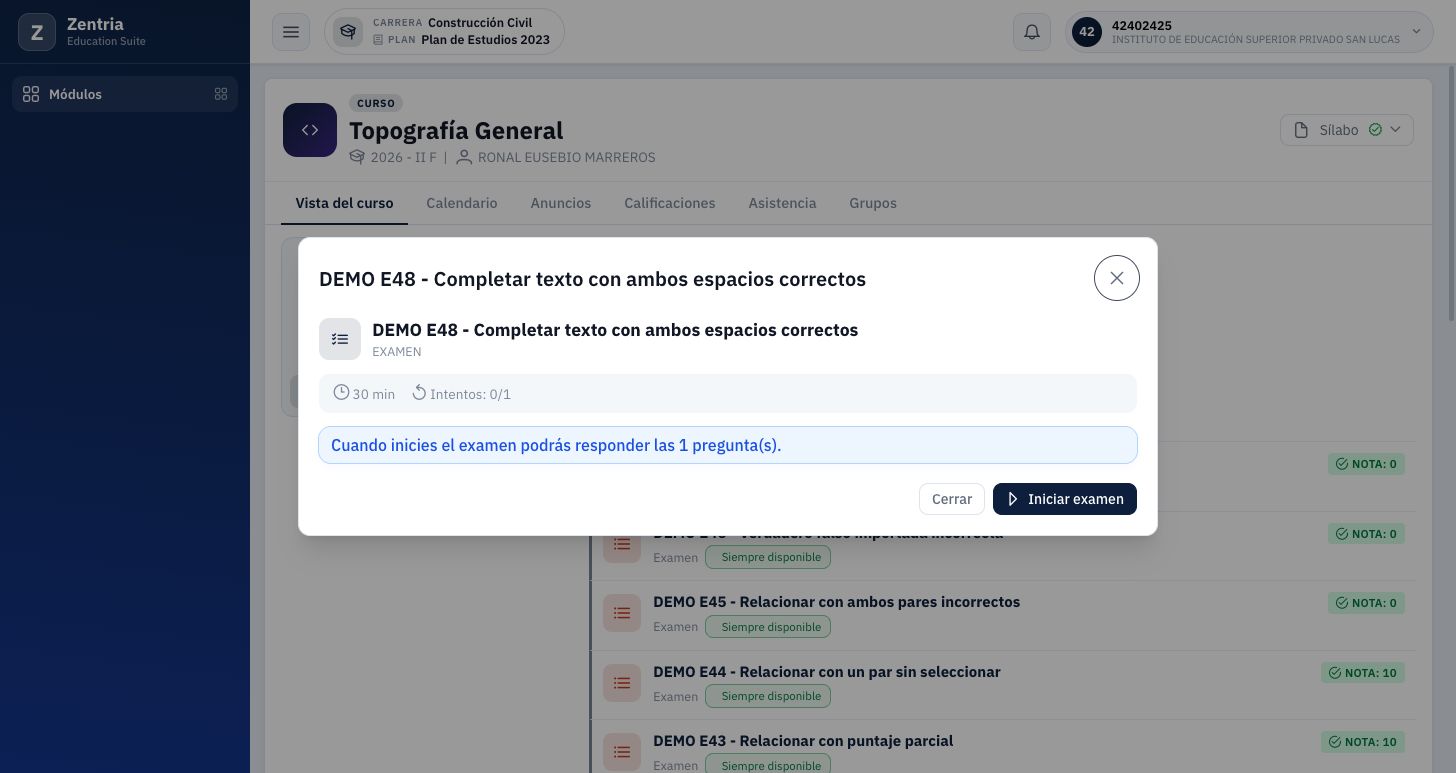Click the NOTA: 10 badge on DEMO E44 row
Screen dimensions: 1456x773
coord(1363,673)
